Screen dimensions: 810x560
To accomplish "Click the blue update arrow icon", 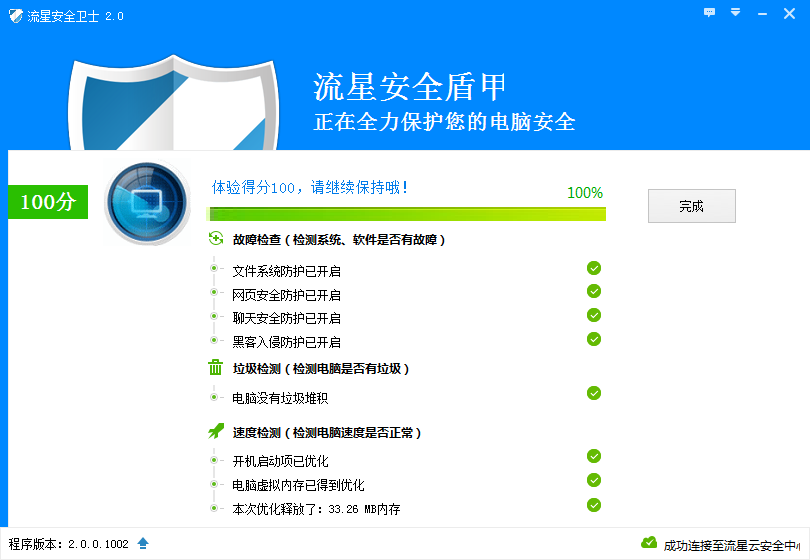I will (x=143, y=543).
